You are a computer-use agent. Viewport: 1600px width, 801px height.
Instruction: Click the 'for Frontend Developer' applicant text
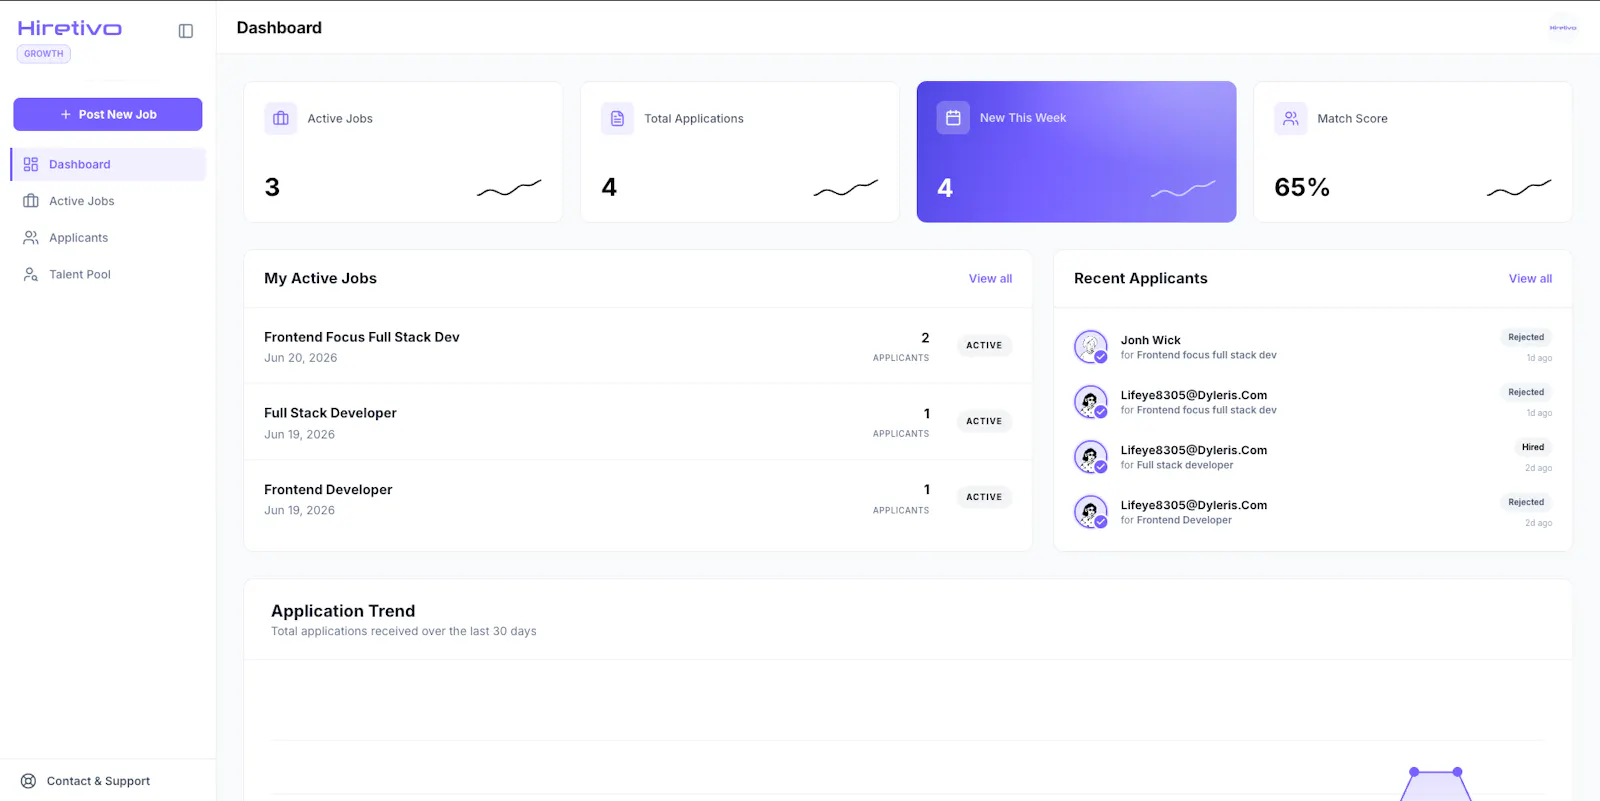point(1176,520)
